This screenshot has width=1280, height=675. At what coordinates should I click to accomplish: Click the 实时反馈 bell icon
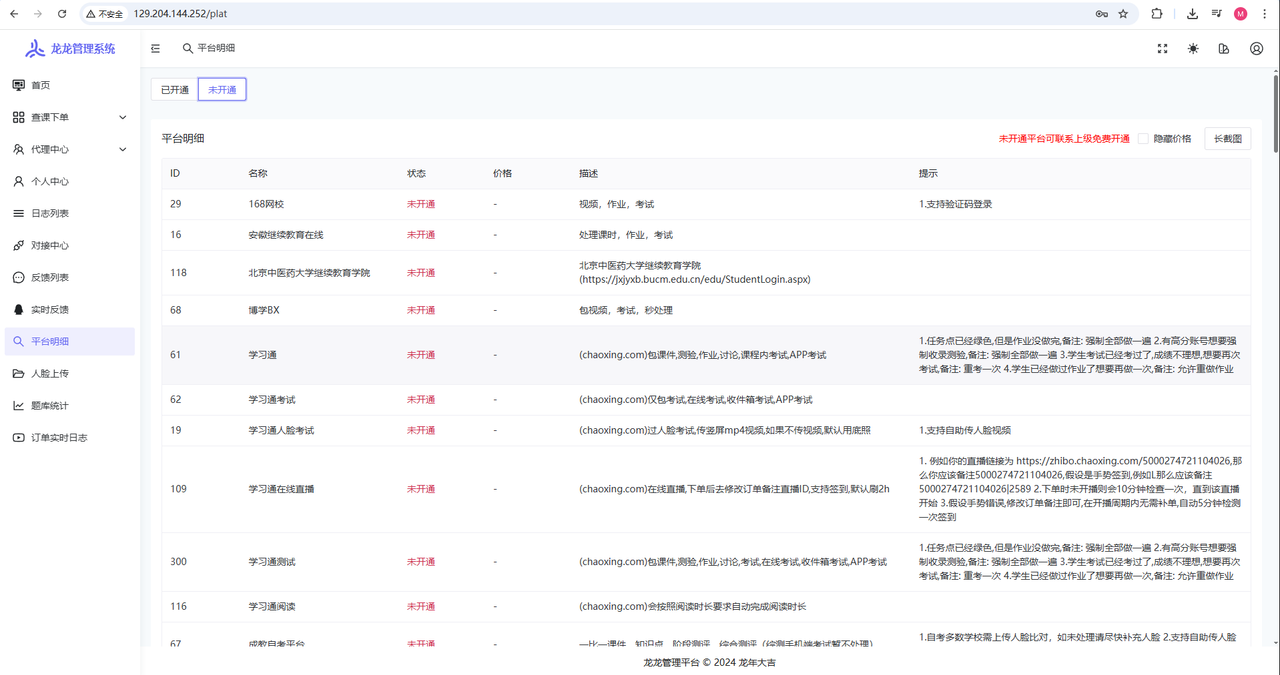tap(18, 309)
